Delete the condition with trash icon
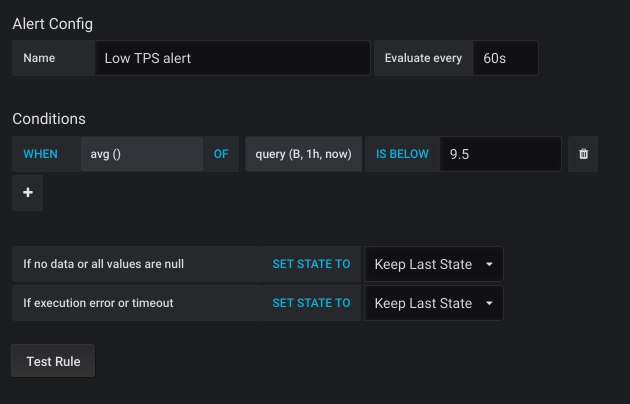 (x=583, y=154)
